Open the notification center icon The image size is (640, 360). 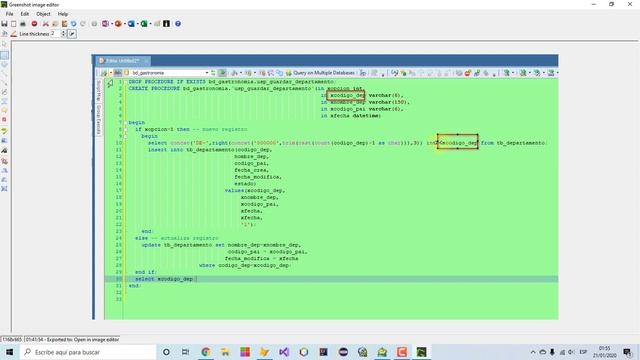tap(628, 352)
